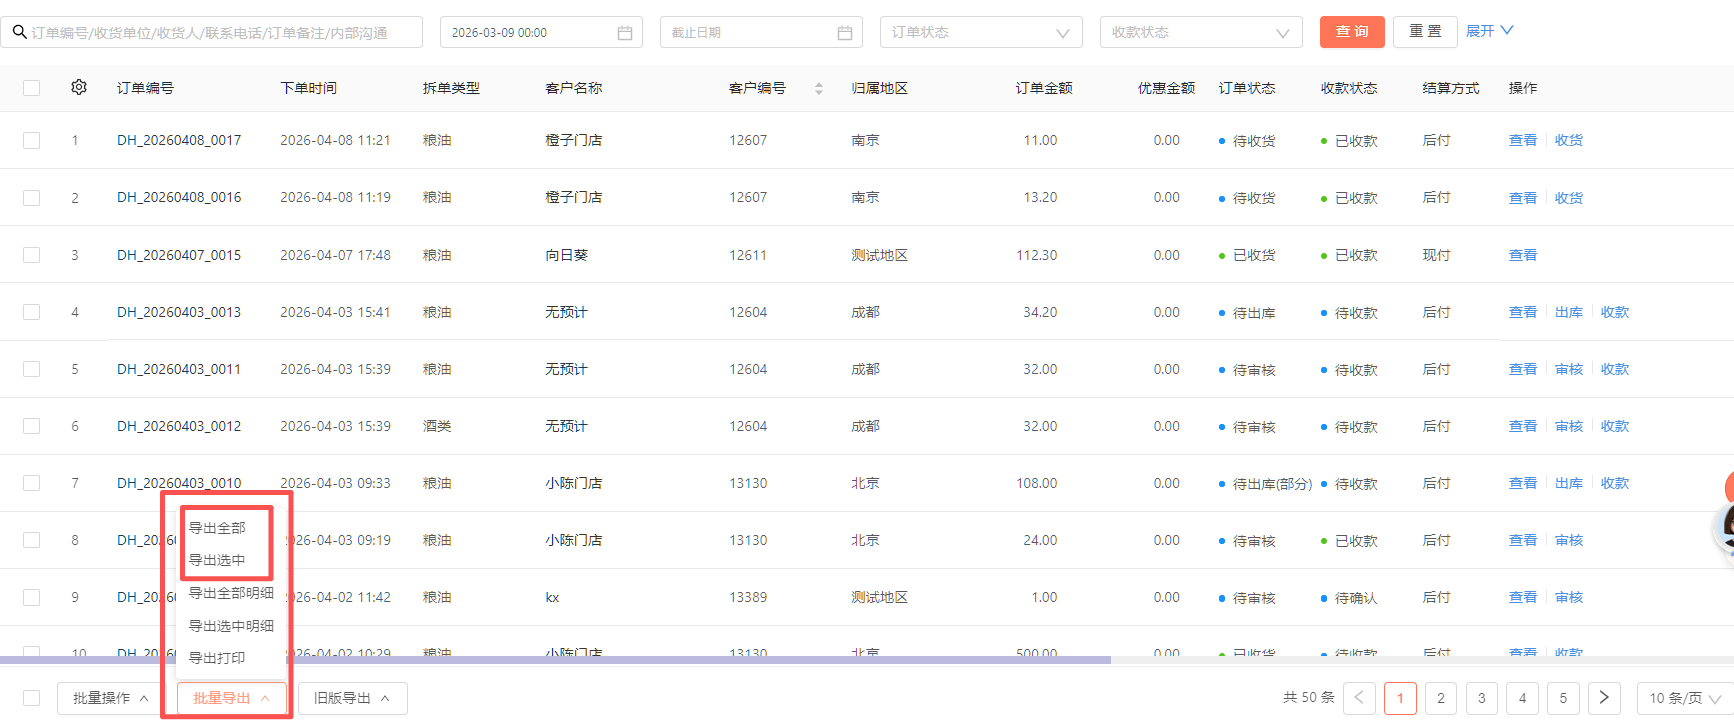Click 出库 for order DH_20260403_0010
Viewport: 1734px width, 720px height.
(x=1569, y=483)
